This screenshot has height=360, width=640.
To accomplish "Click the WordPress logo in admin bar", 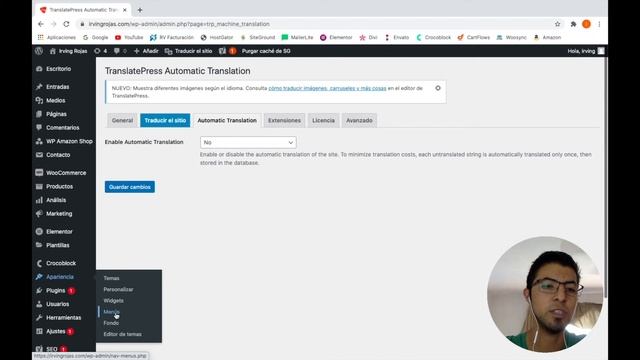I will pyautogui.click(x=39, y=51).
